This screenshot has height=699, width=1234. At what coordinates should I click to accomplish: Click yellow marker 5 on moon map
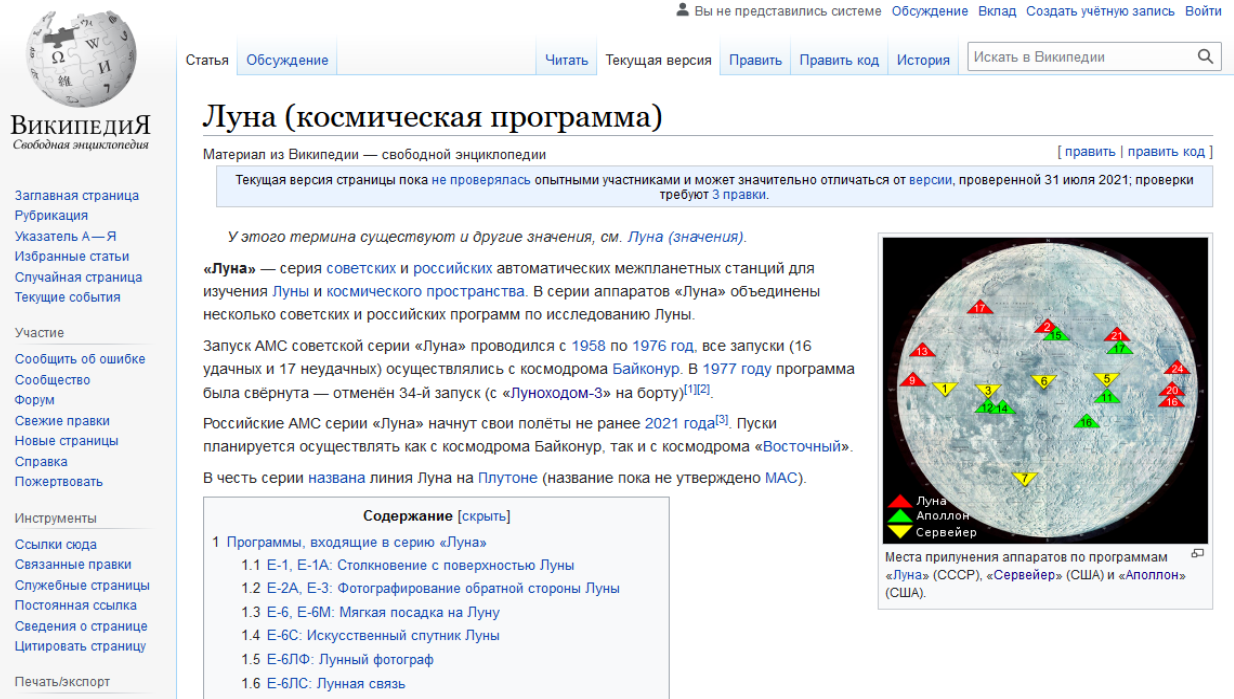tap(1106, 378)
